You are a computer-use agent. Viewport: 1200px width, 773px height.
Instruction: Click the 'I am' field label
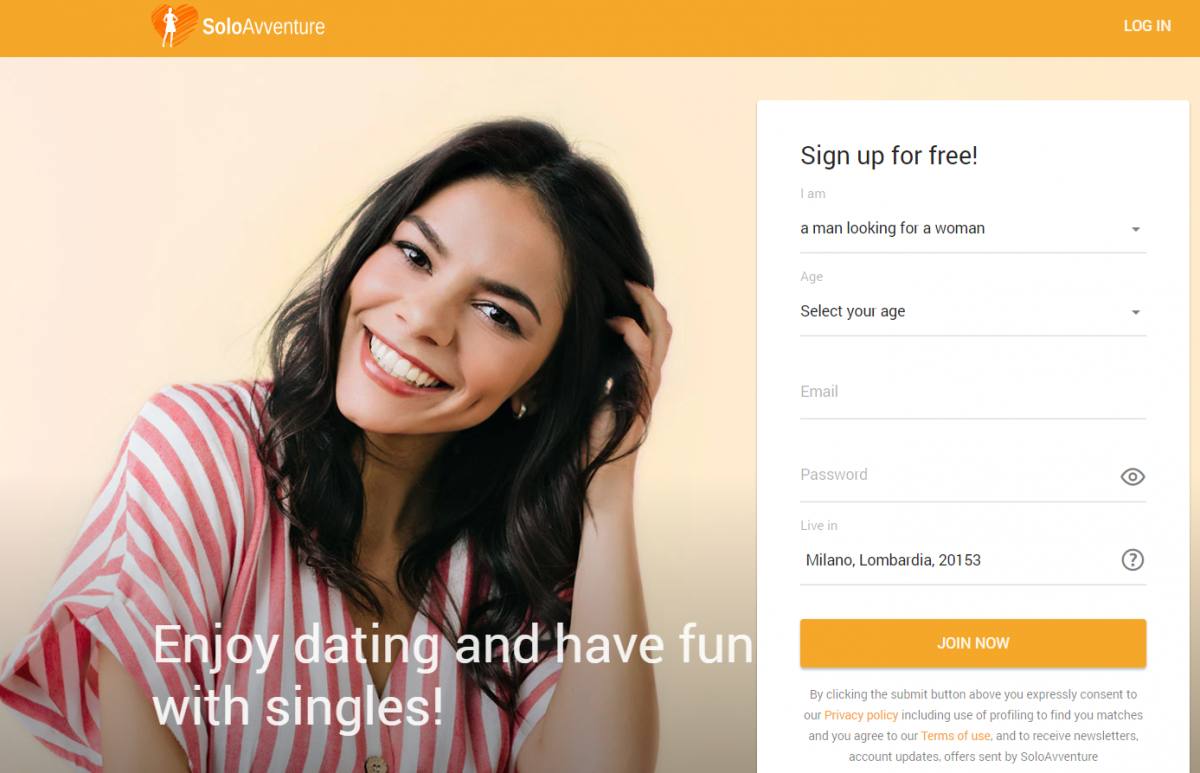[x=813, y=194]
